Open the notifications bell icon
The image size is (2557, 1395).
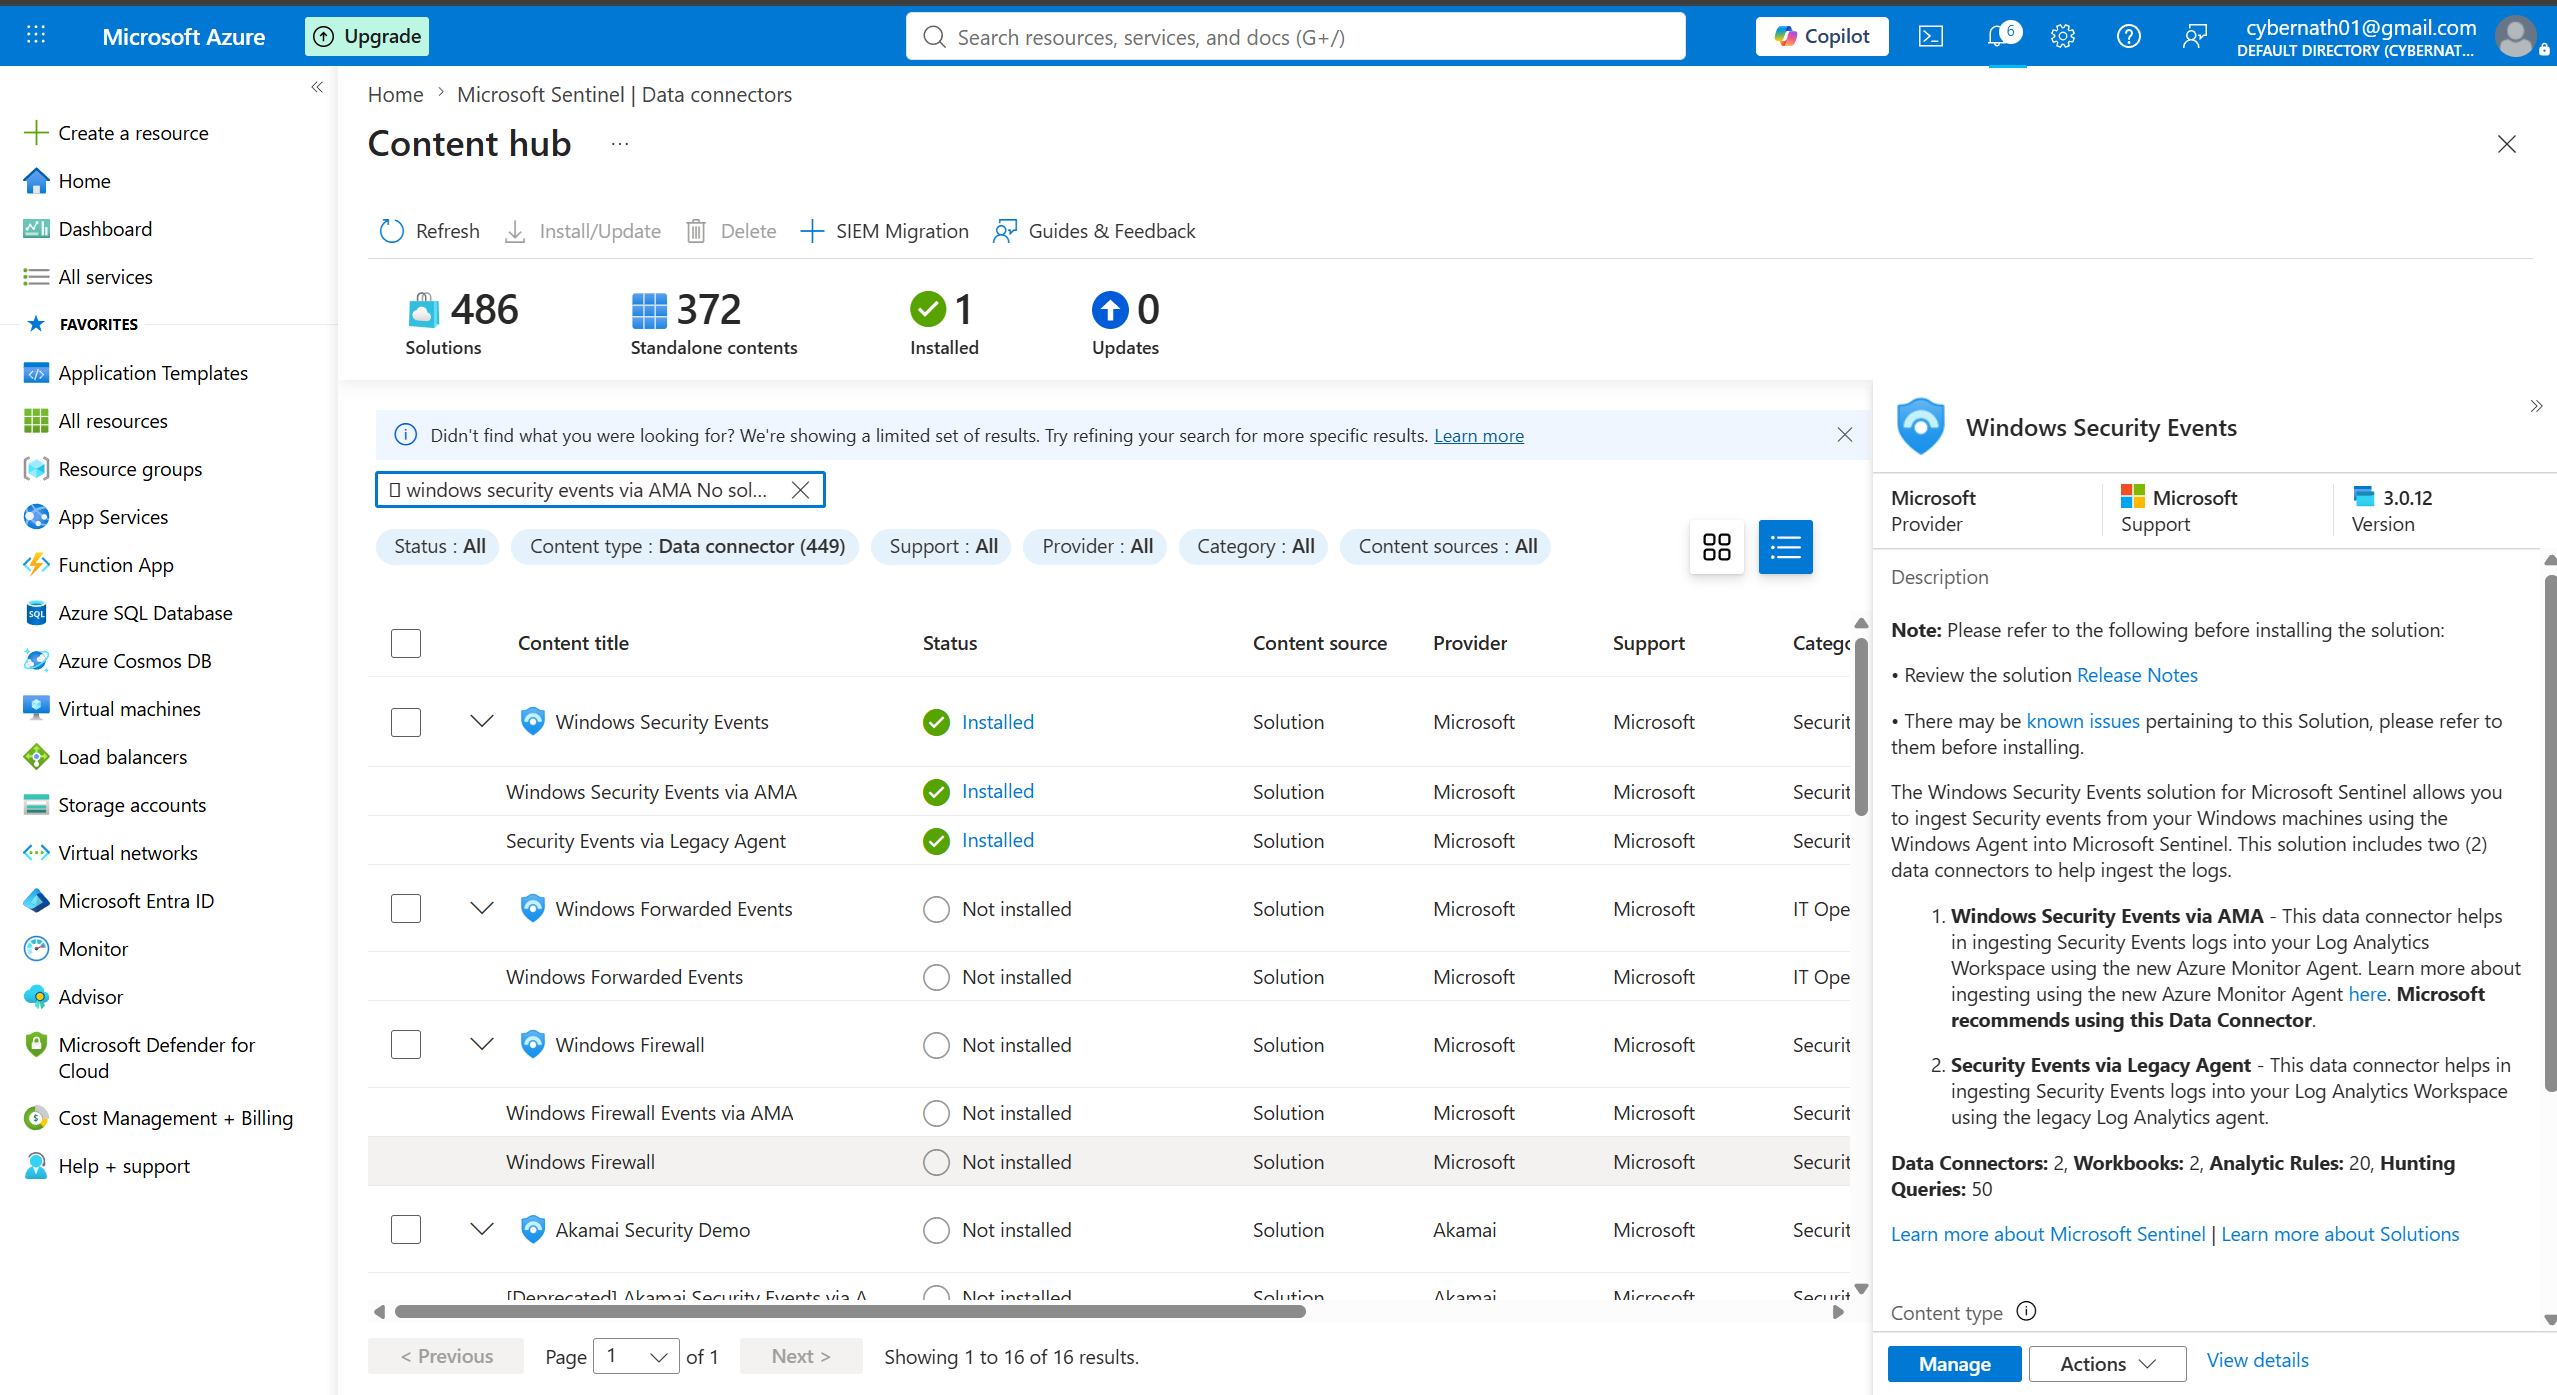click(1999, 37)
